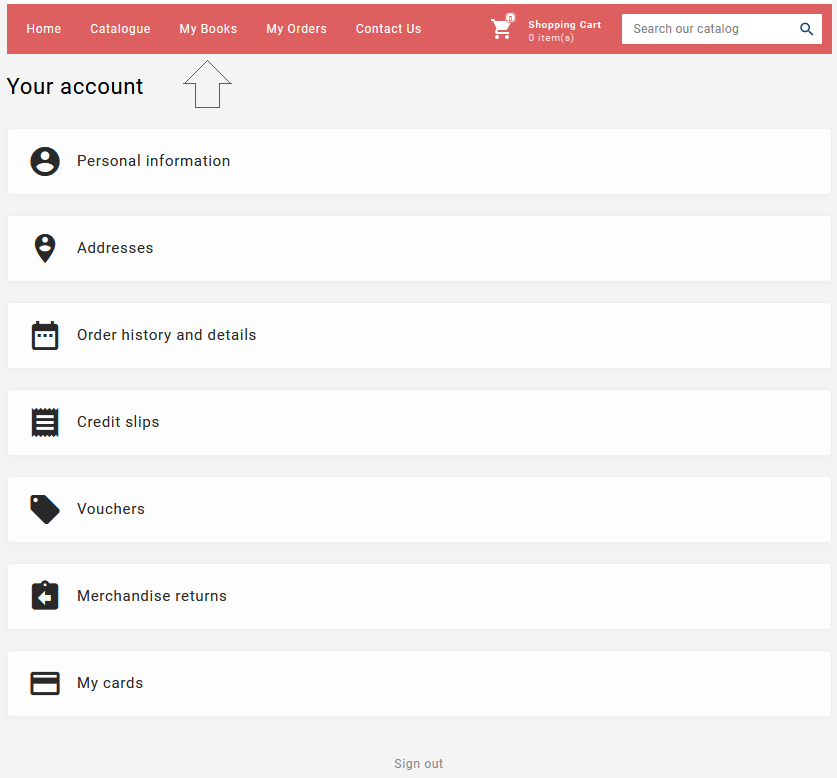Viewport: 837px width, 778px height.
Task: Go to Home in navigation bar
Action: tap(44, 29)
